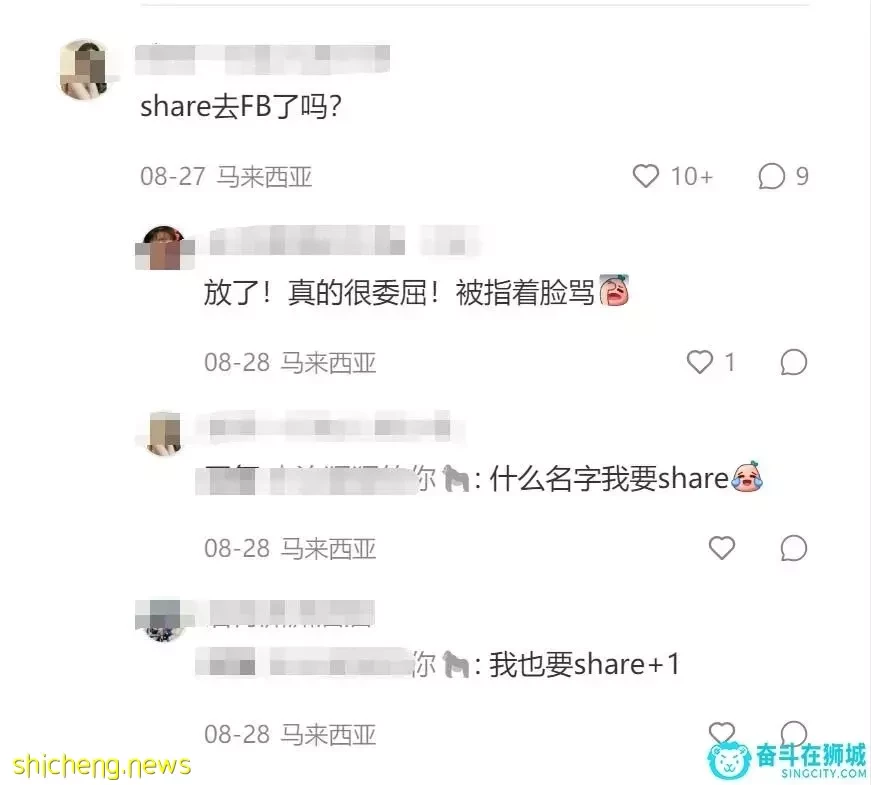The height and width of the screenshot is (785, 871).
Task: Reply to the "我也要share+1" comment
Action: 794,732
